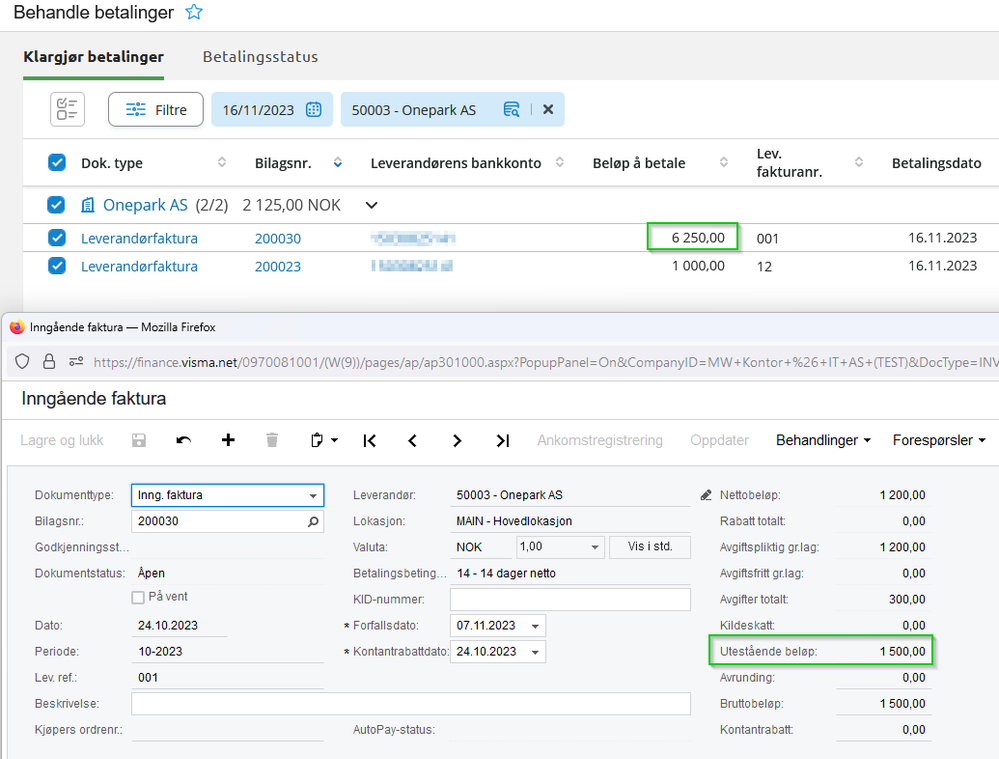Go to first invoice record
This screenshot has height=759, width=999.
click(x=370, y=440)
